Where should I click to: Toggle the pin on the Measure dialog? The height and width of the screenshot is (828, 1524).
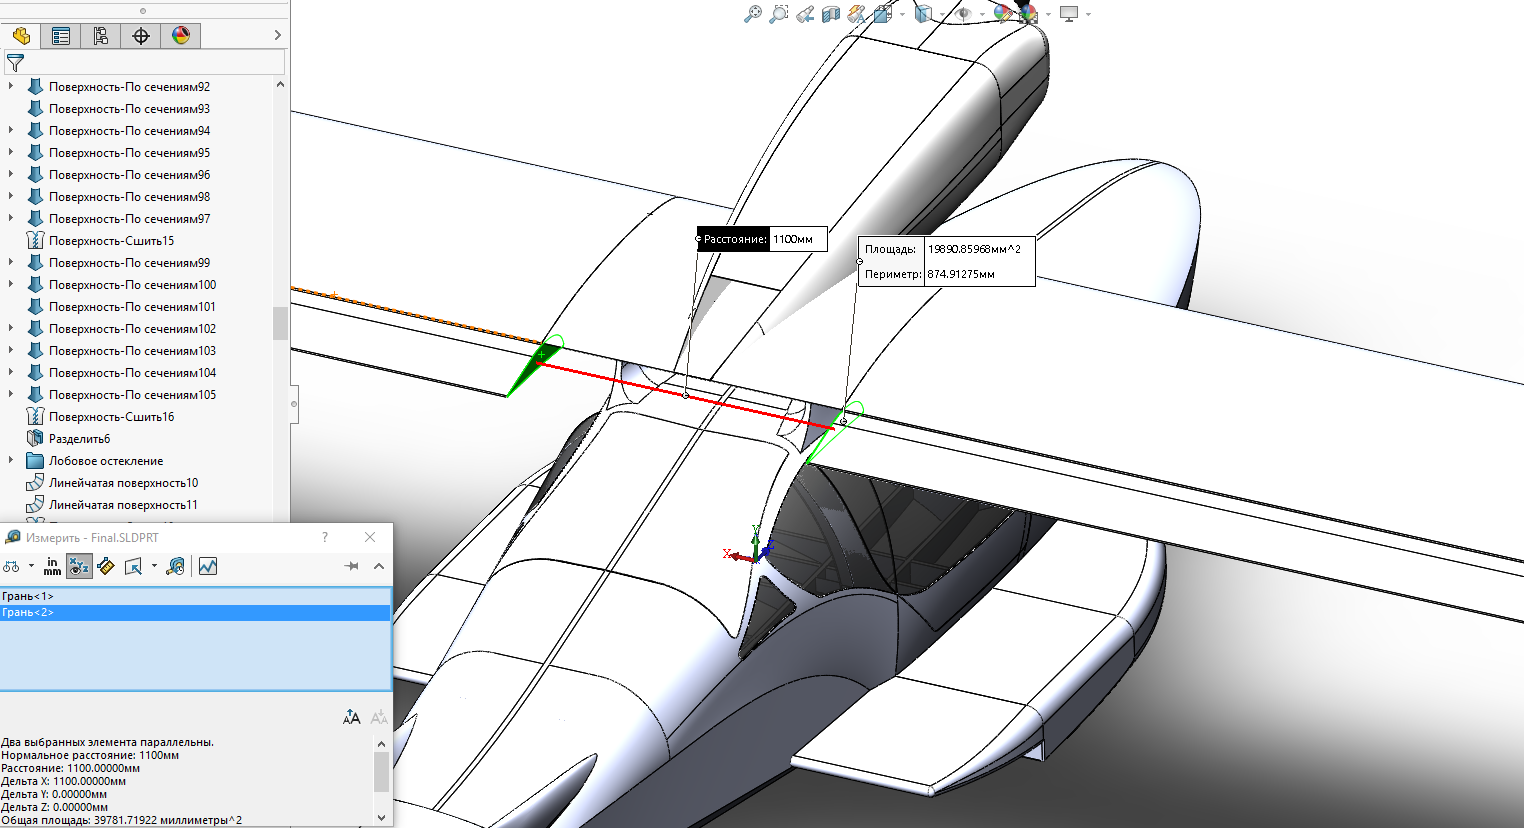click(351, 566)
